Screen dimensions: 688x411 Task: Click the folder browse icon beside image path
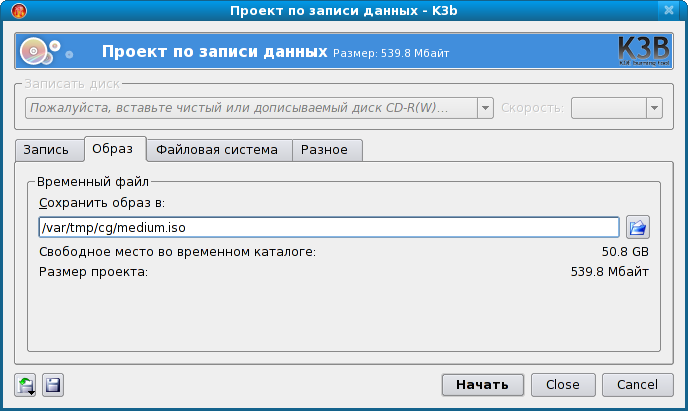coord(638,227)
